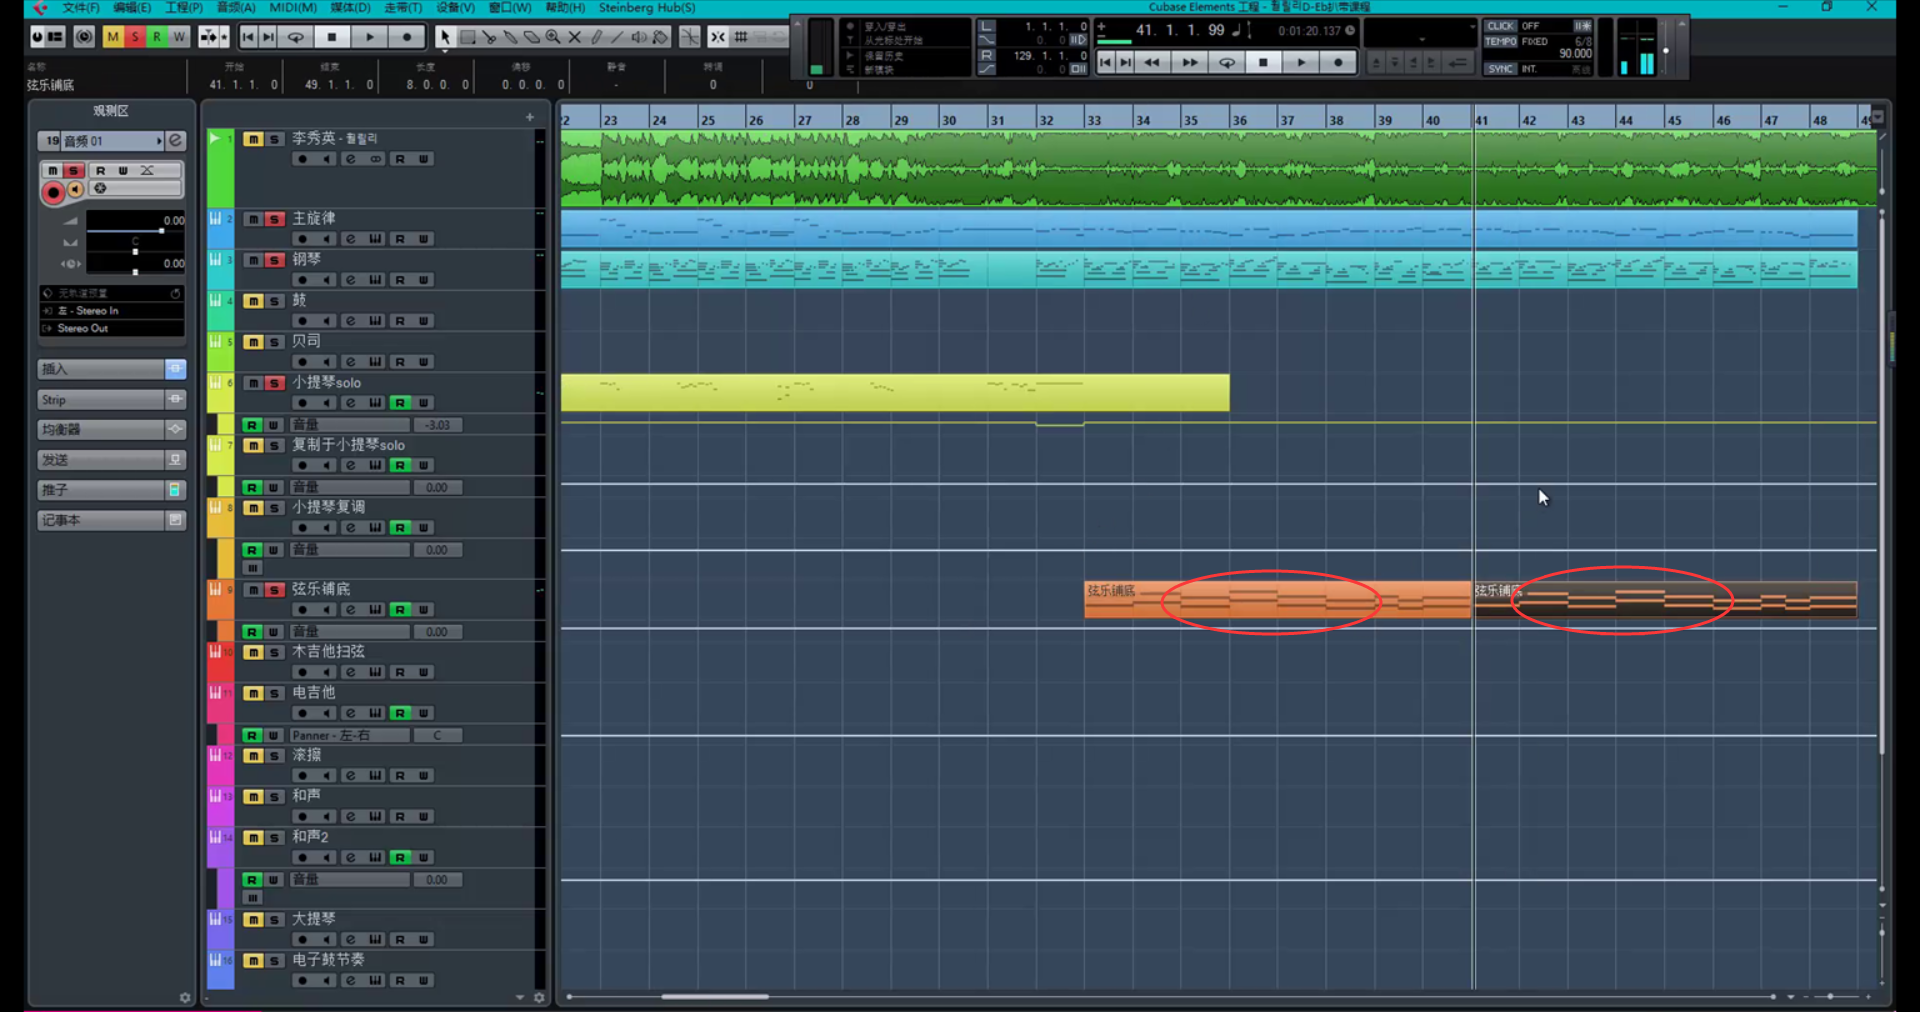Click Record in the toolbar transport

pos(407,37)
